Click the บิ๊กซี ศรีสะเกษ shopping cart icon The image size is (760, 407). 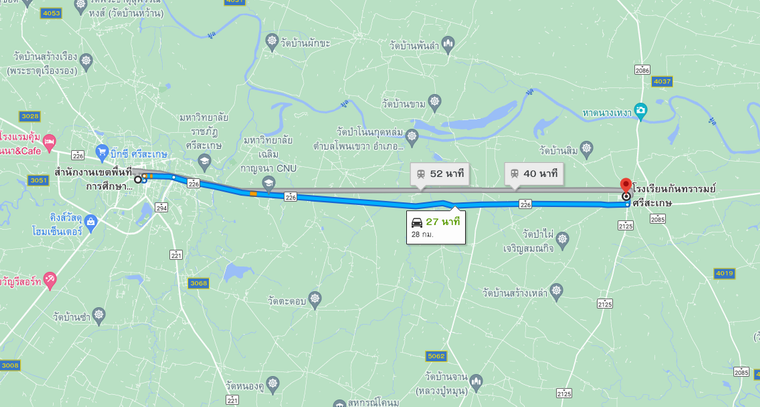pyautogui.click(x=102, y=153)
